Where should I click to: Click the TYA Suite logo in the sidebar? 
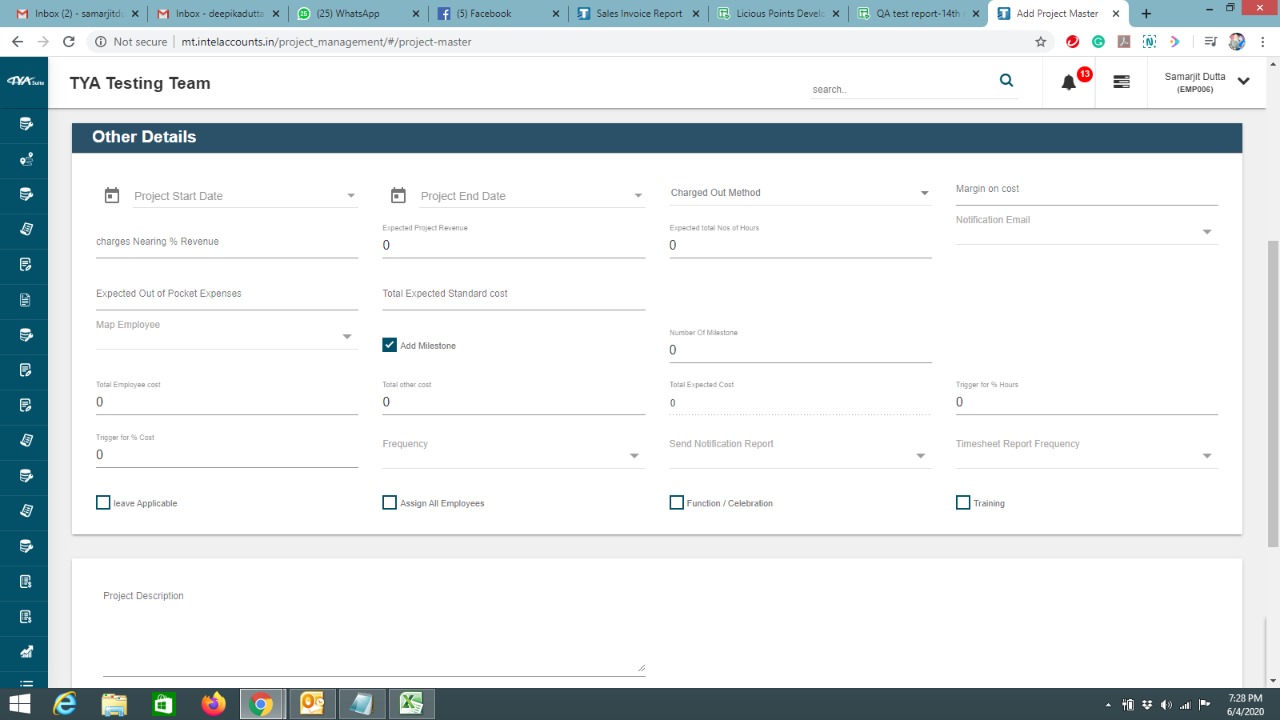(x=26, y=82)
